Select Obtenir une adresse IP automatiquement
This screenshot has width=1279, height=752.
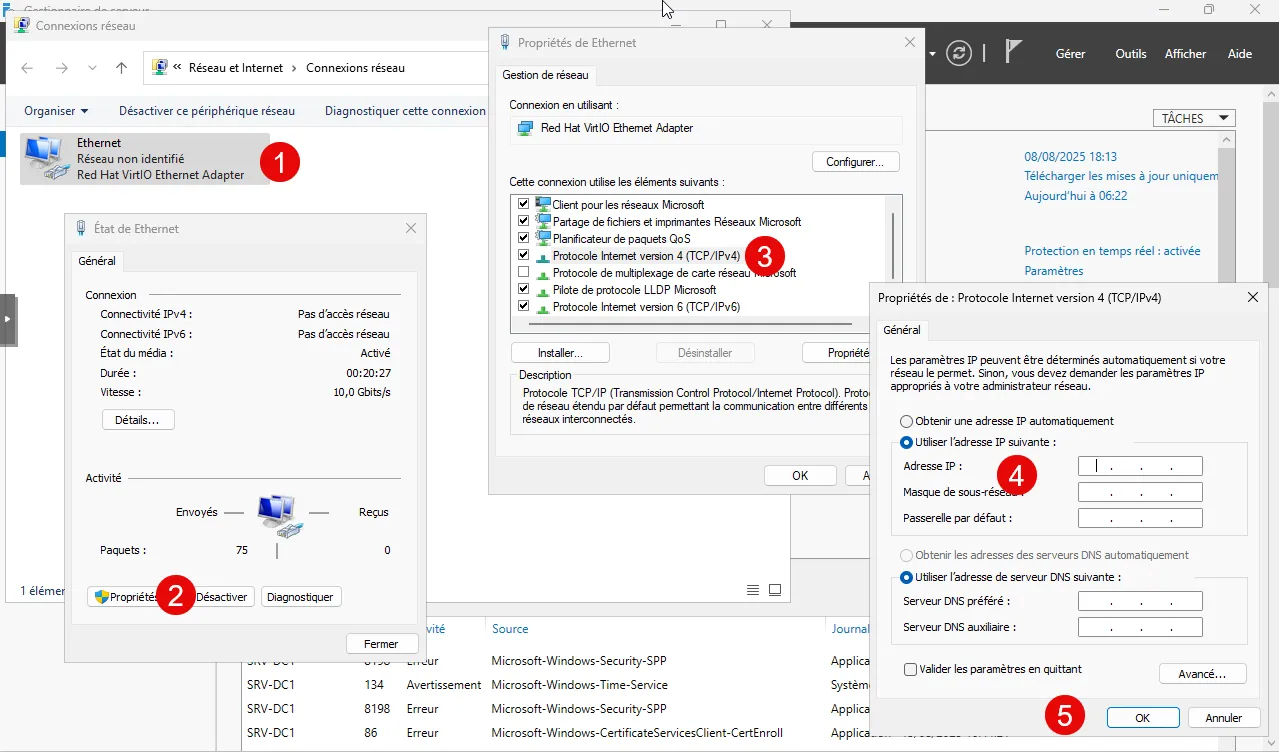pos(907,421)
